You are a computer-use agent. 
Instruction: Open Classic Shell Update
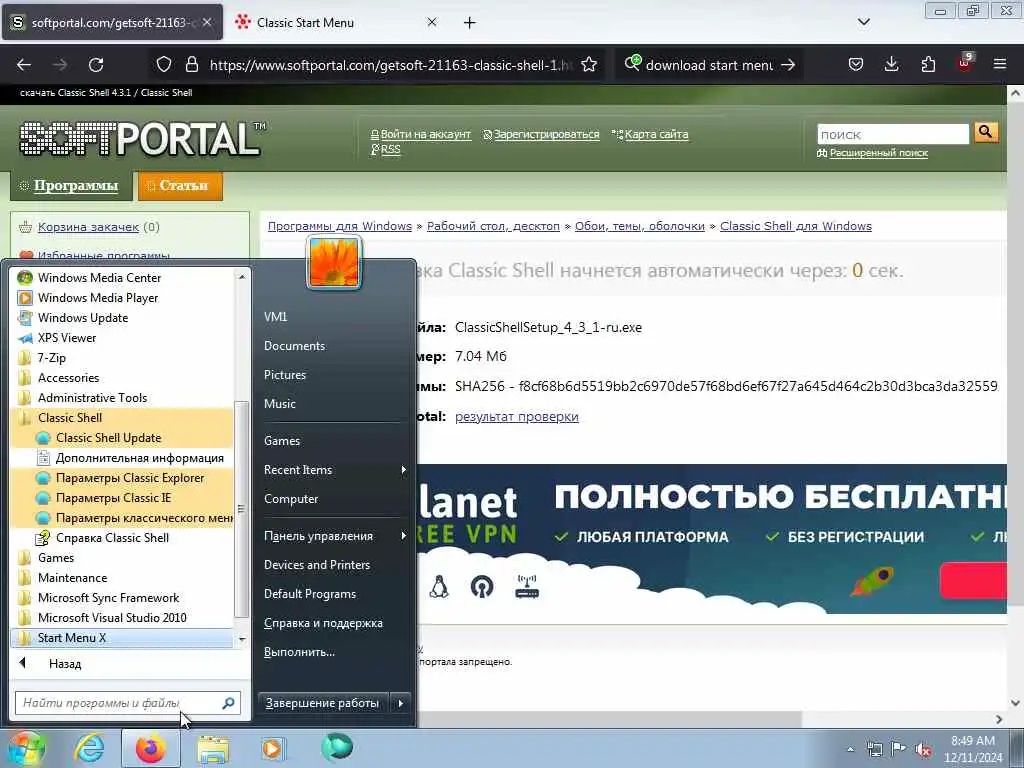[x=122, y=438]
